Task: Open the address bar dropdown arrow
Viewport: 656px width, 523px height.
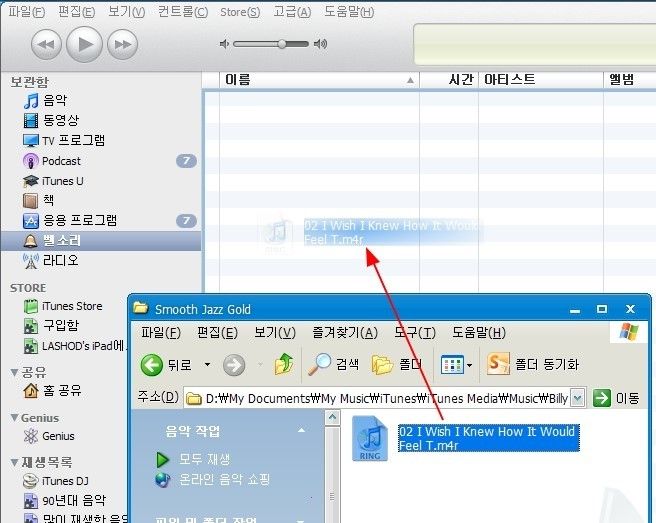Action: (x=577, y=398)
